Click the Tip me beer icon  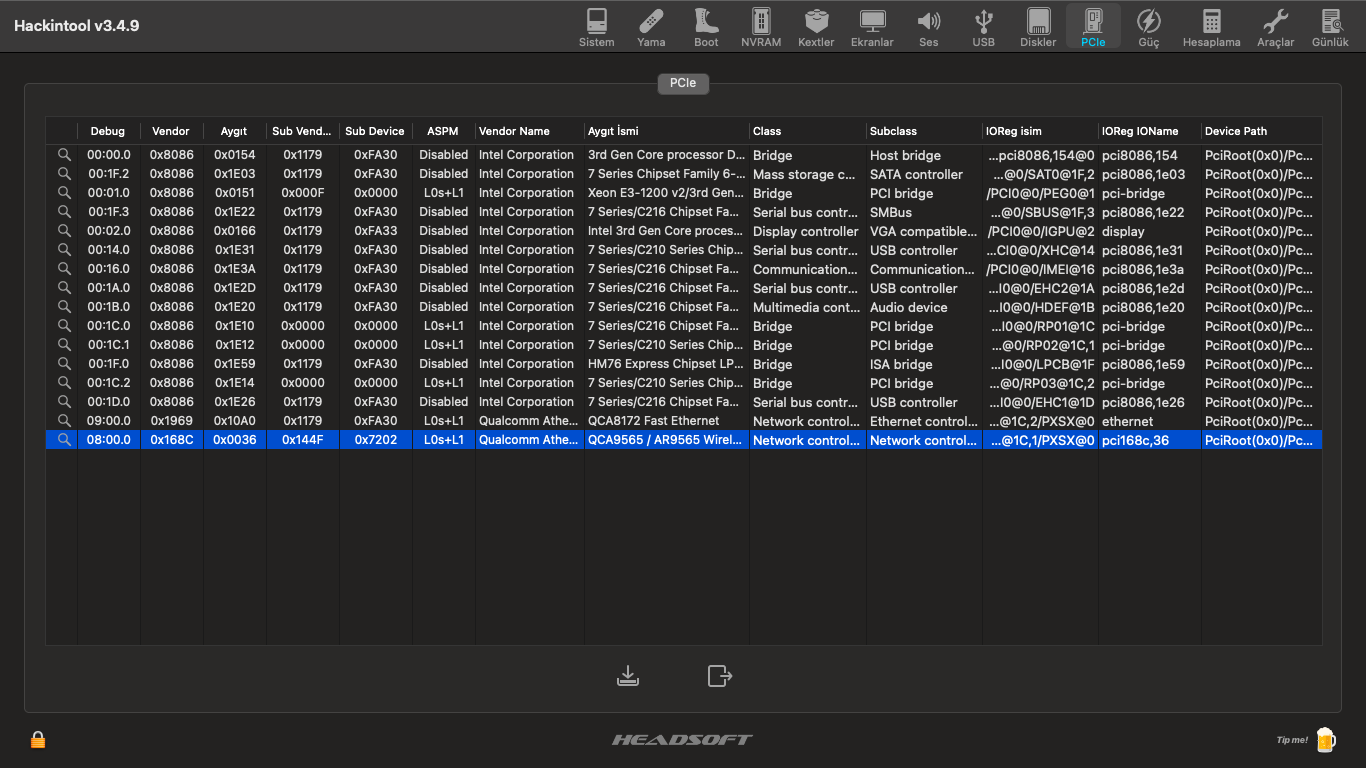pyautogui.click(x=1325, y=740)
